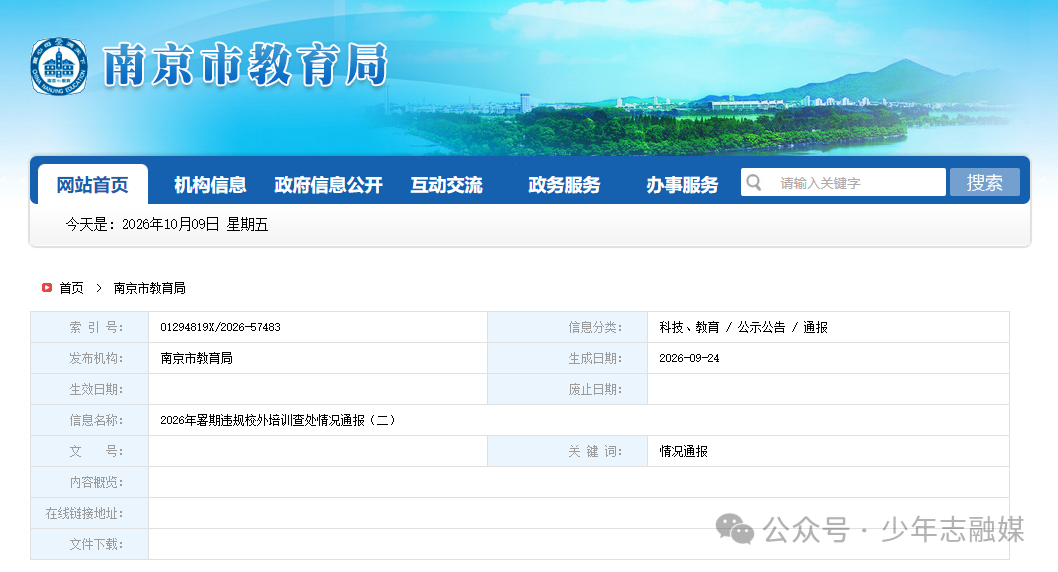Open 政府信息公开 in navigation bar
1058x572 pixels.
tap(329, 185)
